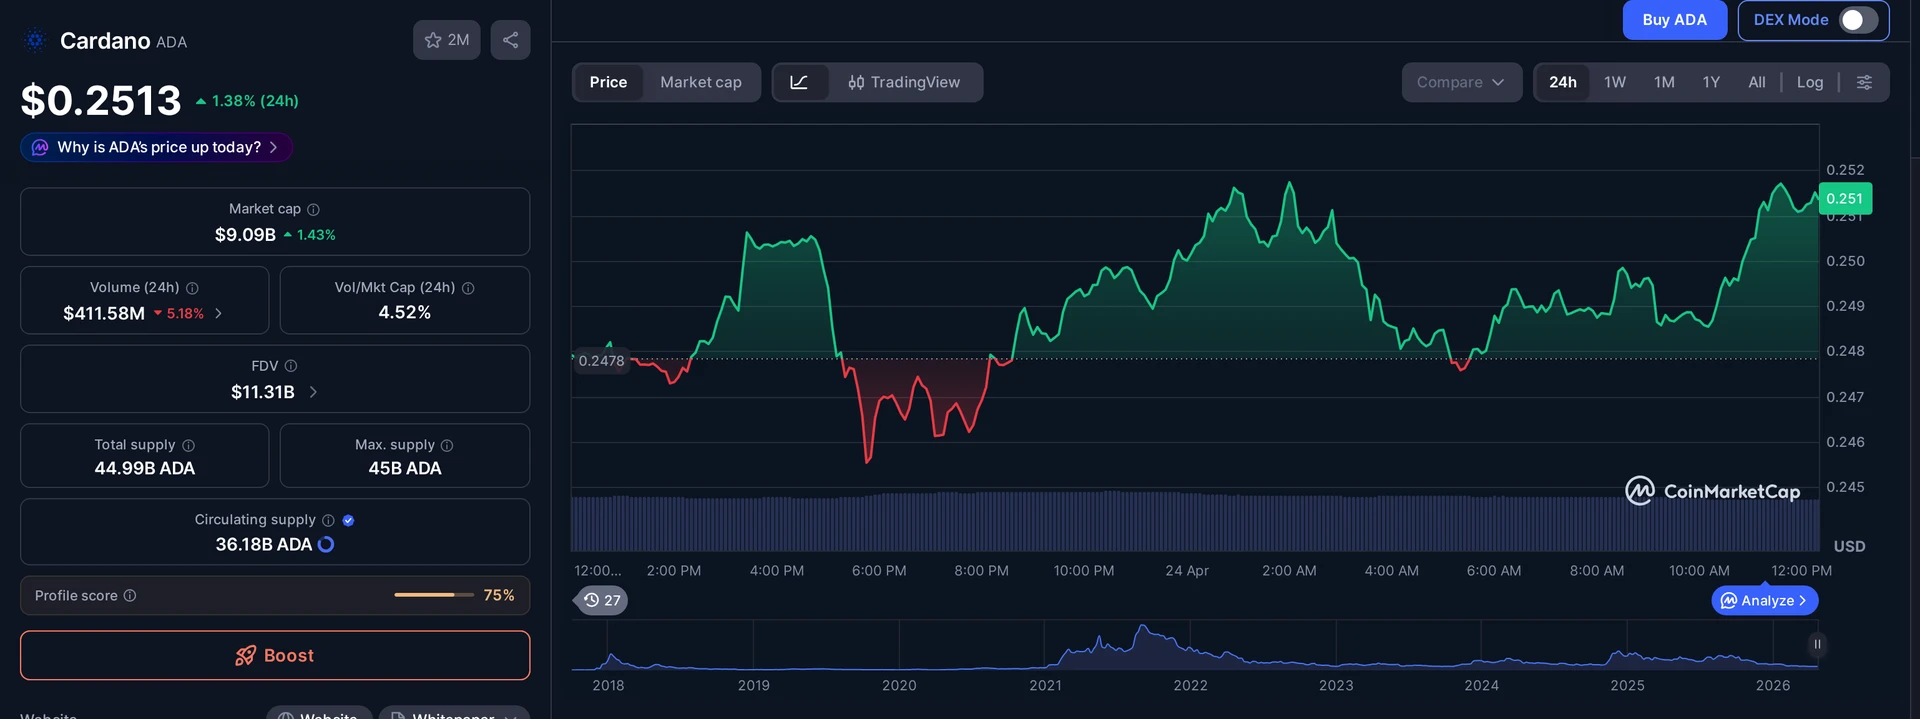The width and height of the screenshot is (1920, 719).
Task: Click the FDV info icon
Action: pos(291,366)
